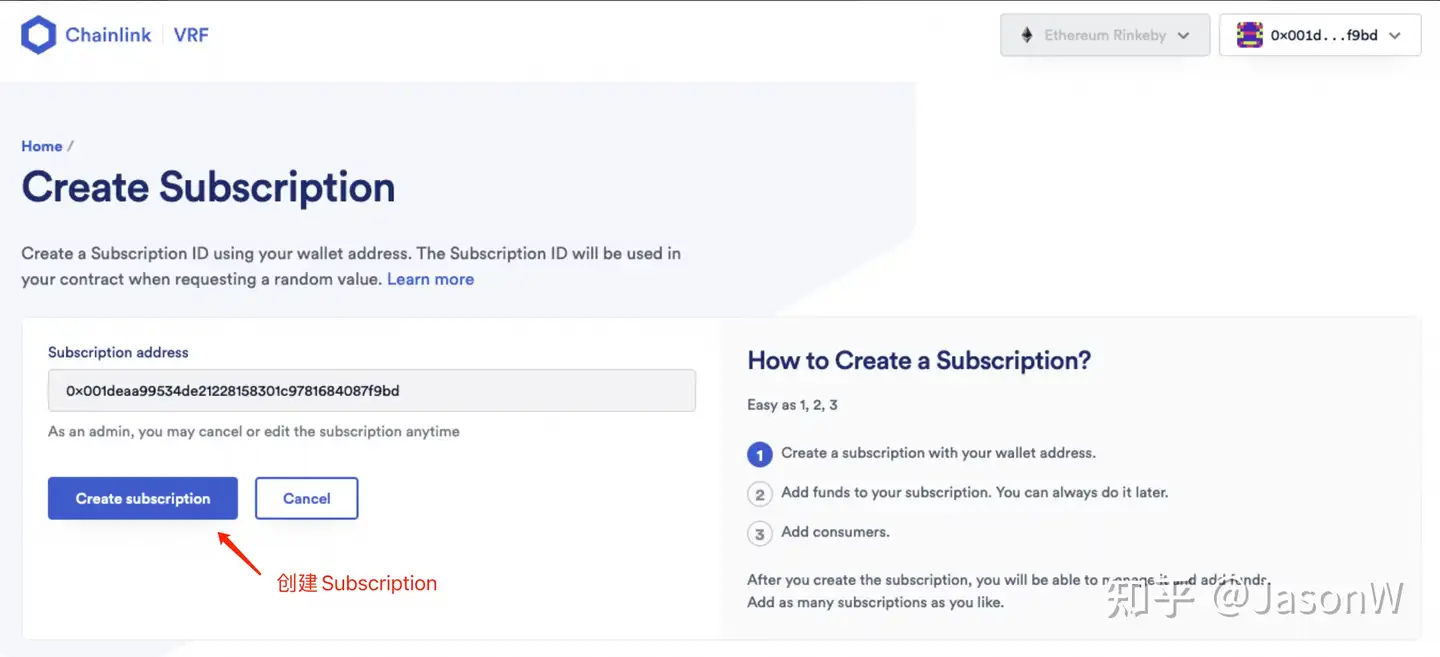The image size is (1440, 657).
Task: Click the VRF product label in header
Action: pyautogui.click(x=191, y=35)
